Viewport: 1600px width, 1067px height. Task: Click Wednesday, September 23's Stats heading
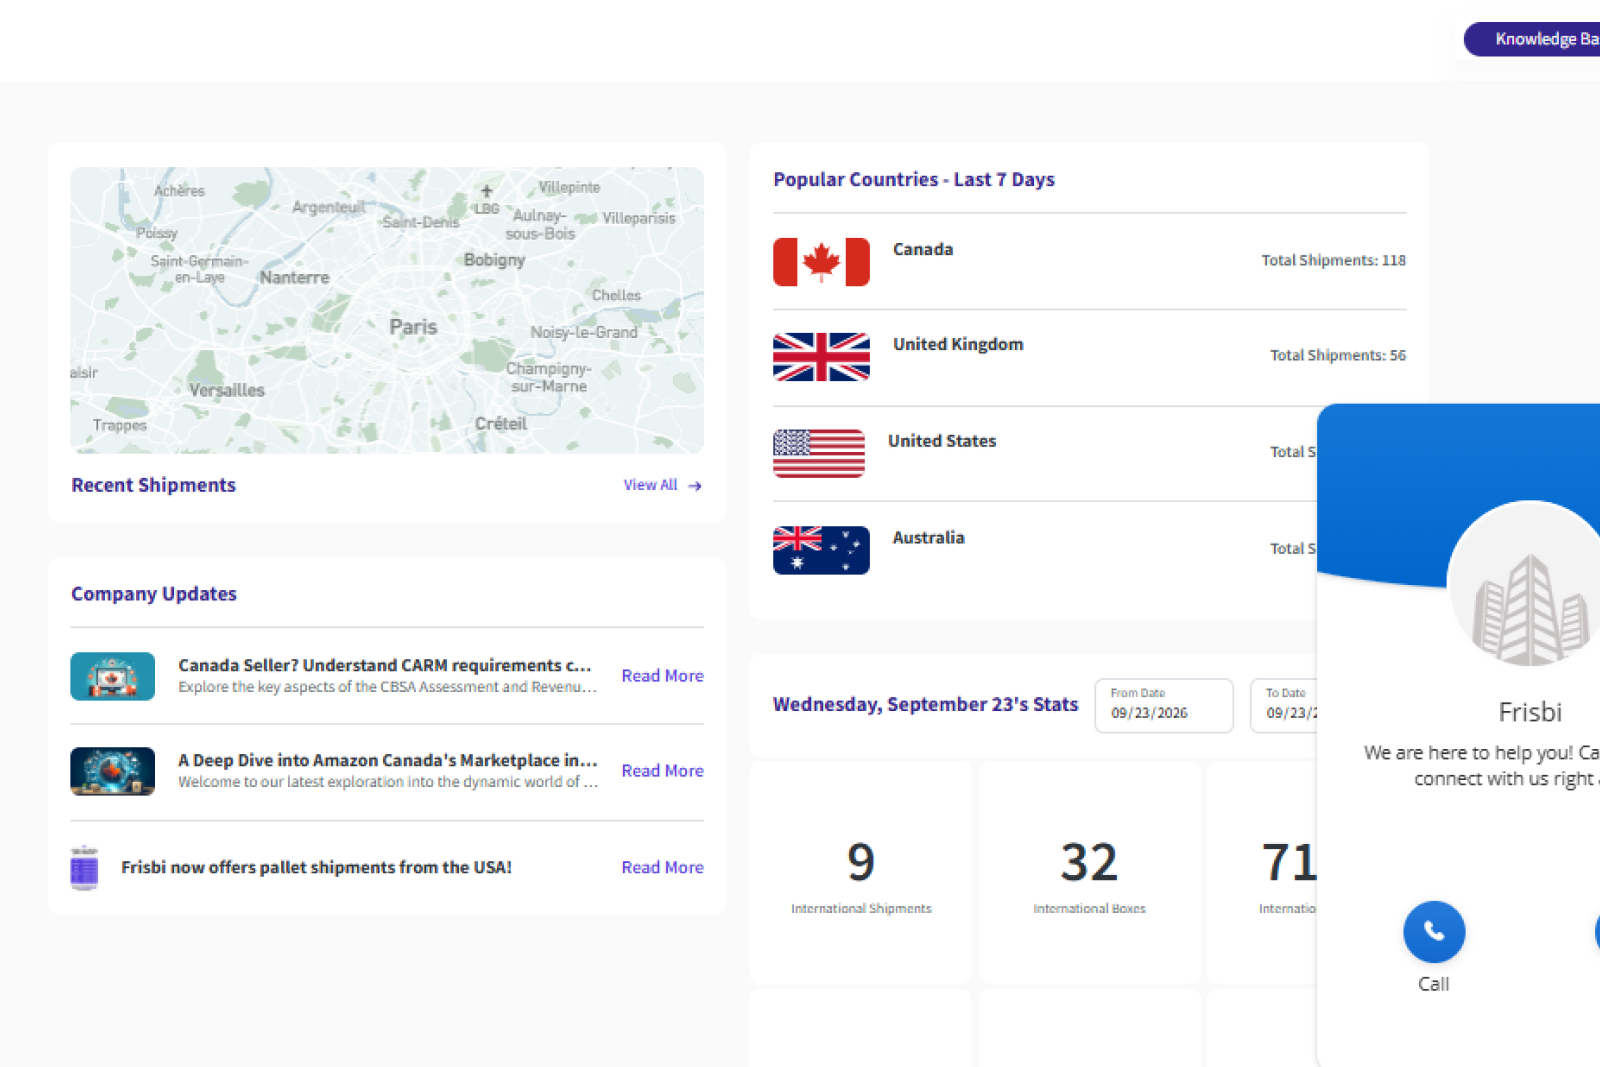pos(926,704)
